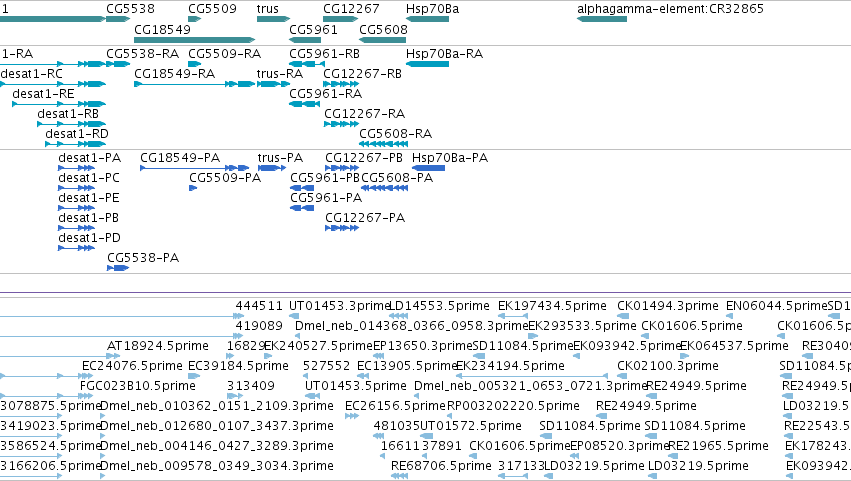This screenshot has width=851, height=481.
Task: Select protein CG5509-PA
Action: (225, 178)
